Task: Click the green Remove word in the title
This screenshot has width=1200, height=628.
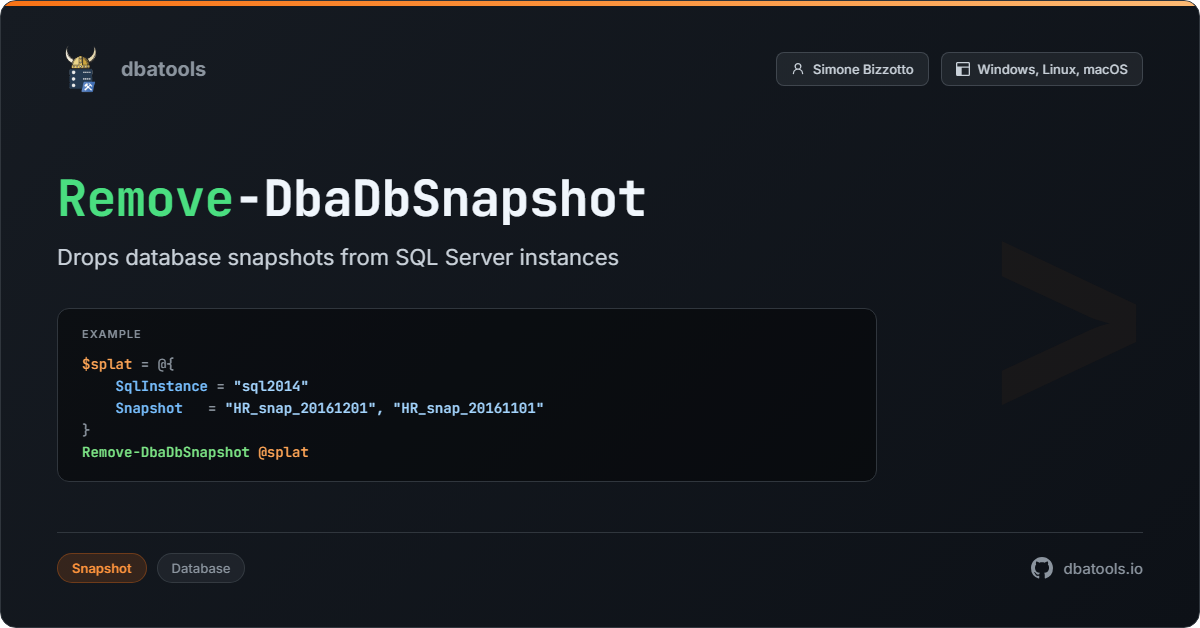Action: coord(145,200)
